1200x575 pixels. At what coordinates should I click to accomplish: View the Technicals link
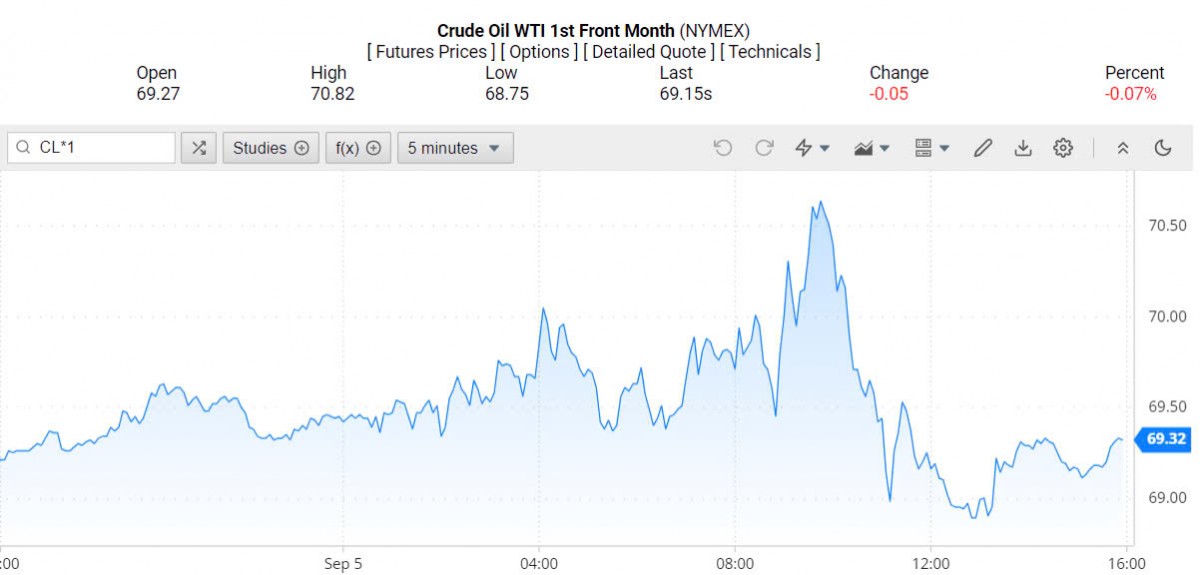click(770, 51)
